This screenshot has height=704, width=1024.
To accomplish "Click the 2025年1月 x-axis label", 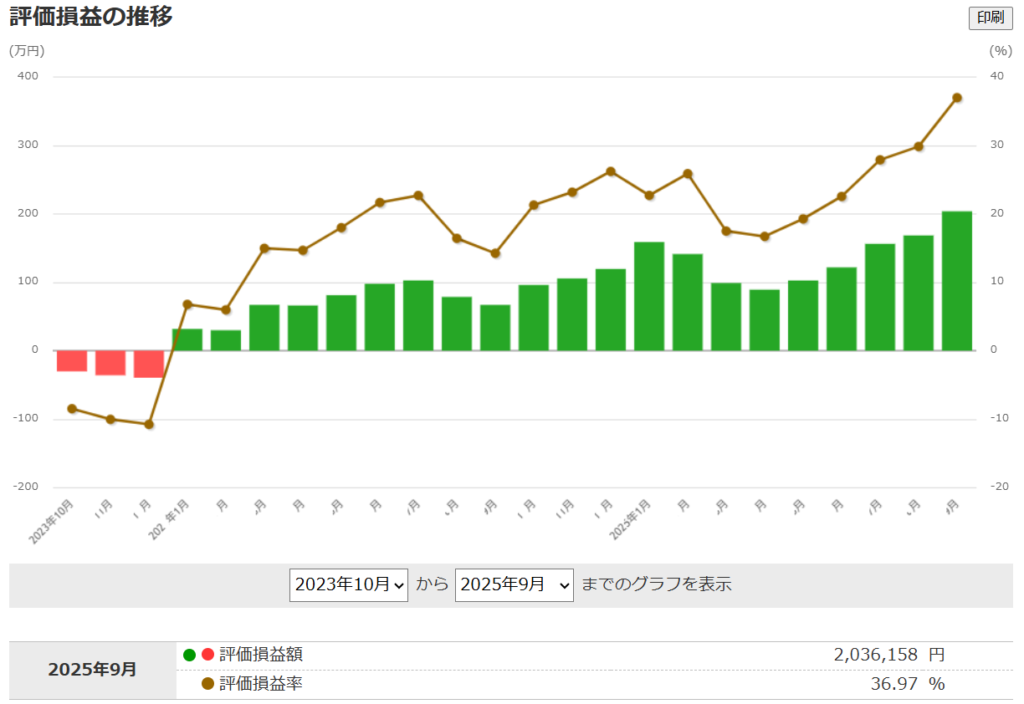I will click(631, 521).
